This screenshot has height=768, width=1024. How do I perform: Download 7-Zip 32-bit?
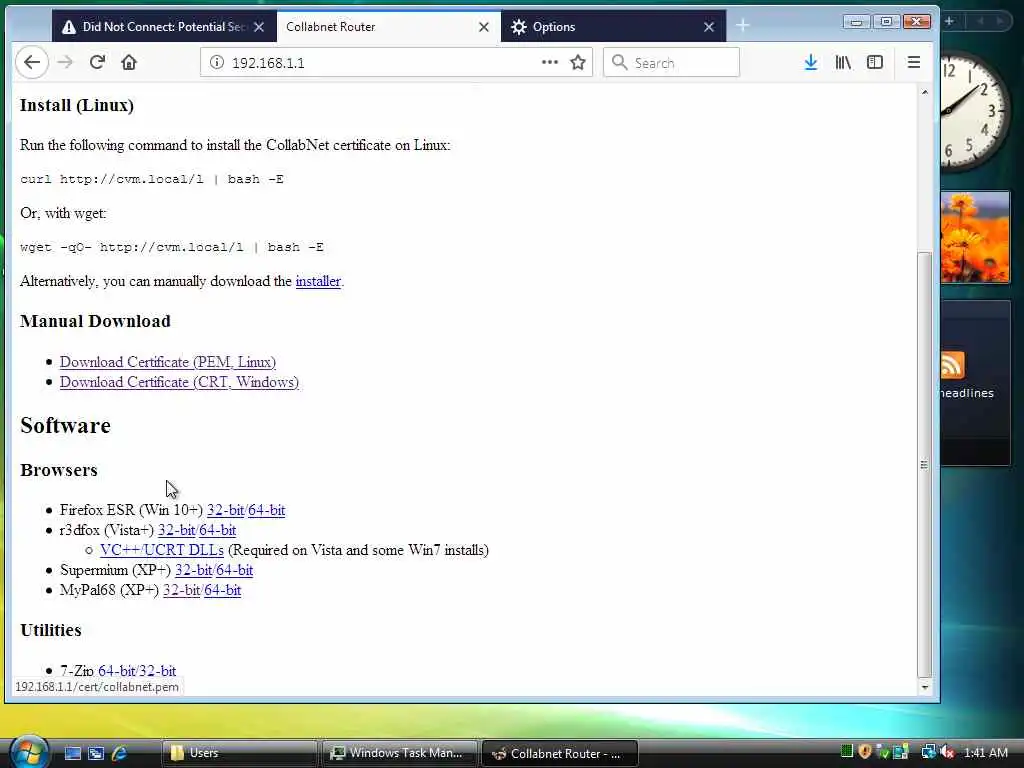point(158,671)
